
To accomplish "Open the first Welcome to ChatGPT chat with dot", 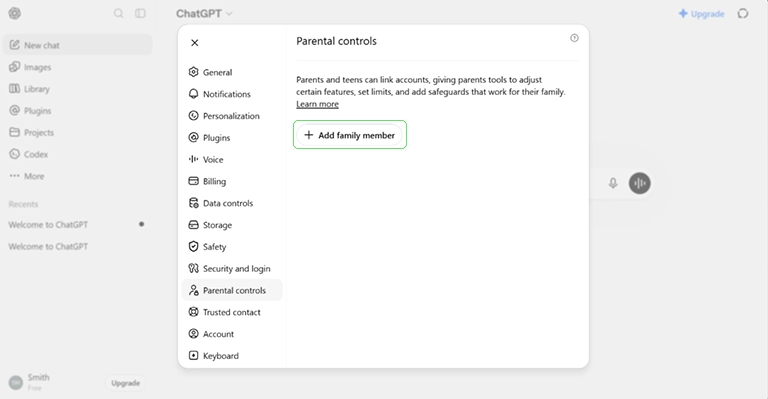I will coord(77,225).
